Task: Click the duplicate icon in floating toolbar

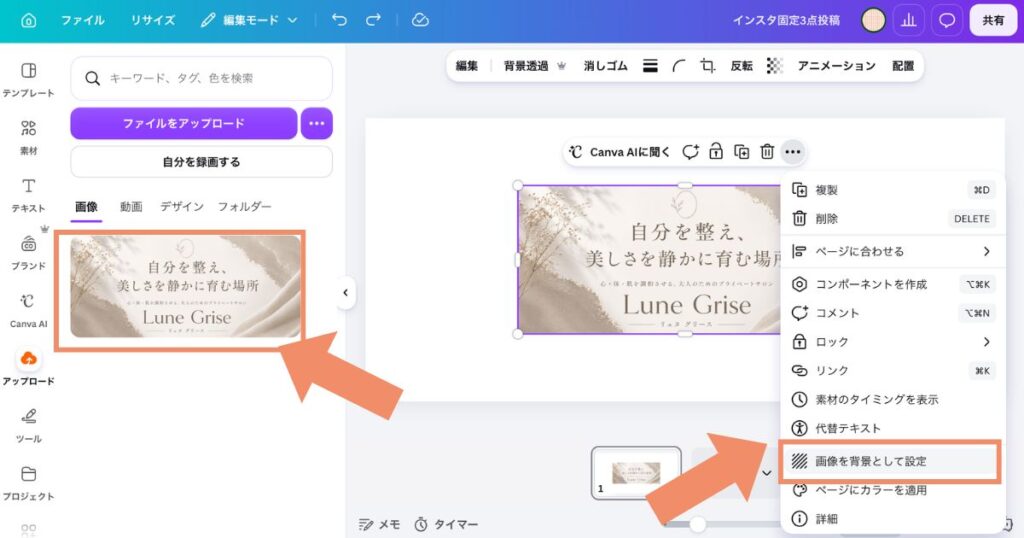Action: [x=741, y=152]
